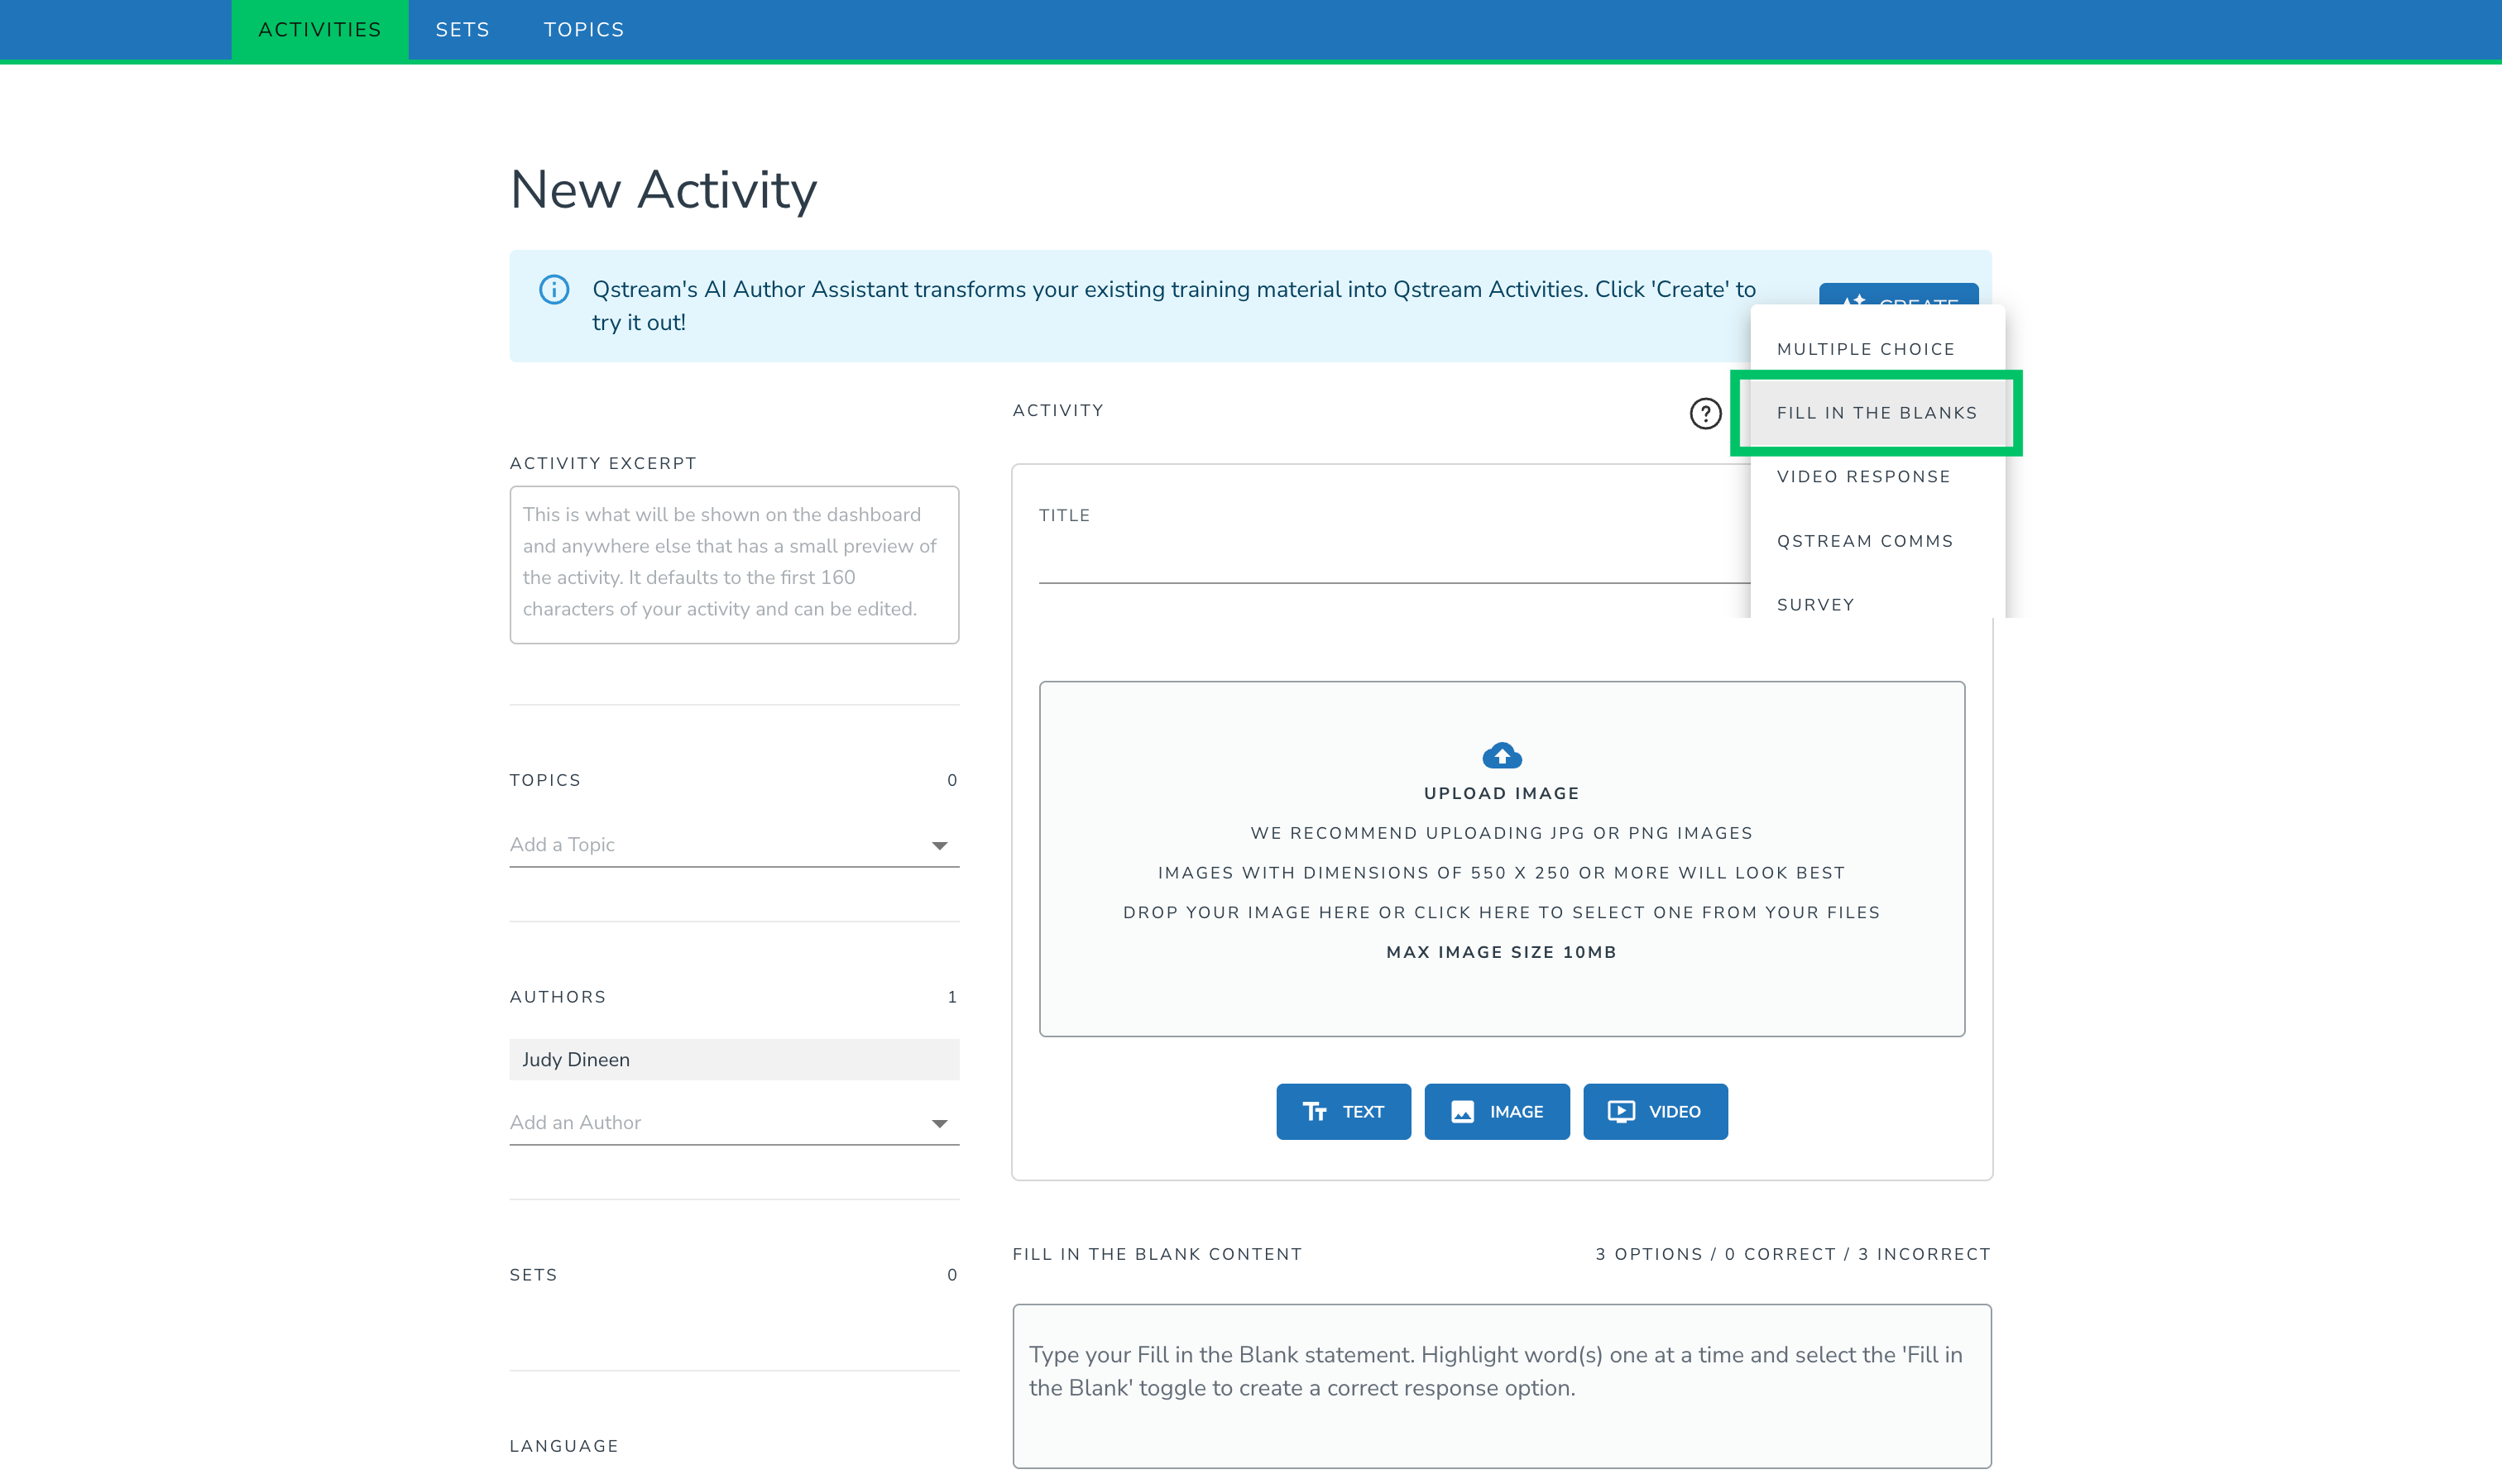Add a Text content block
Viewport: 2502px width, 1484px height.
[1343, 1112]
